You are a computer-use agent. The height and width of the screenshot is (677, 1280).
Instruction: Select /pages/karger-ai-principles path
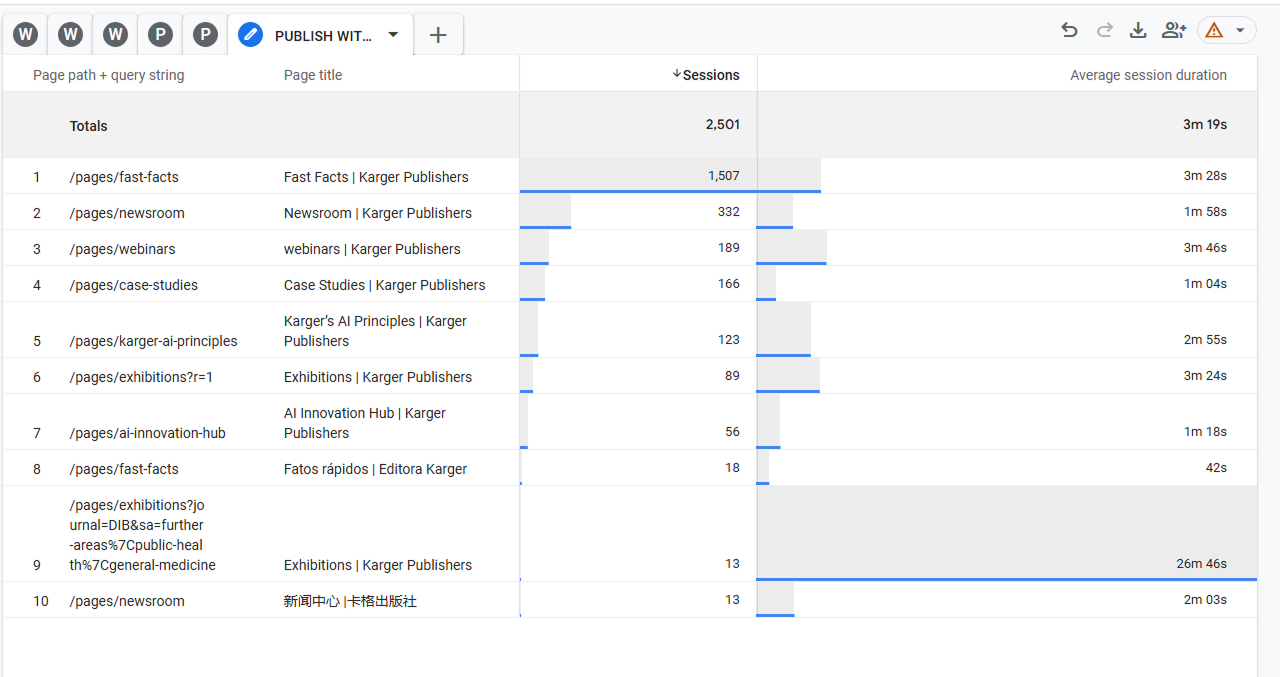pyautogui.click(x=154, y=341)
